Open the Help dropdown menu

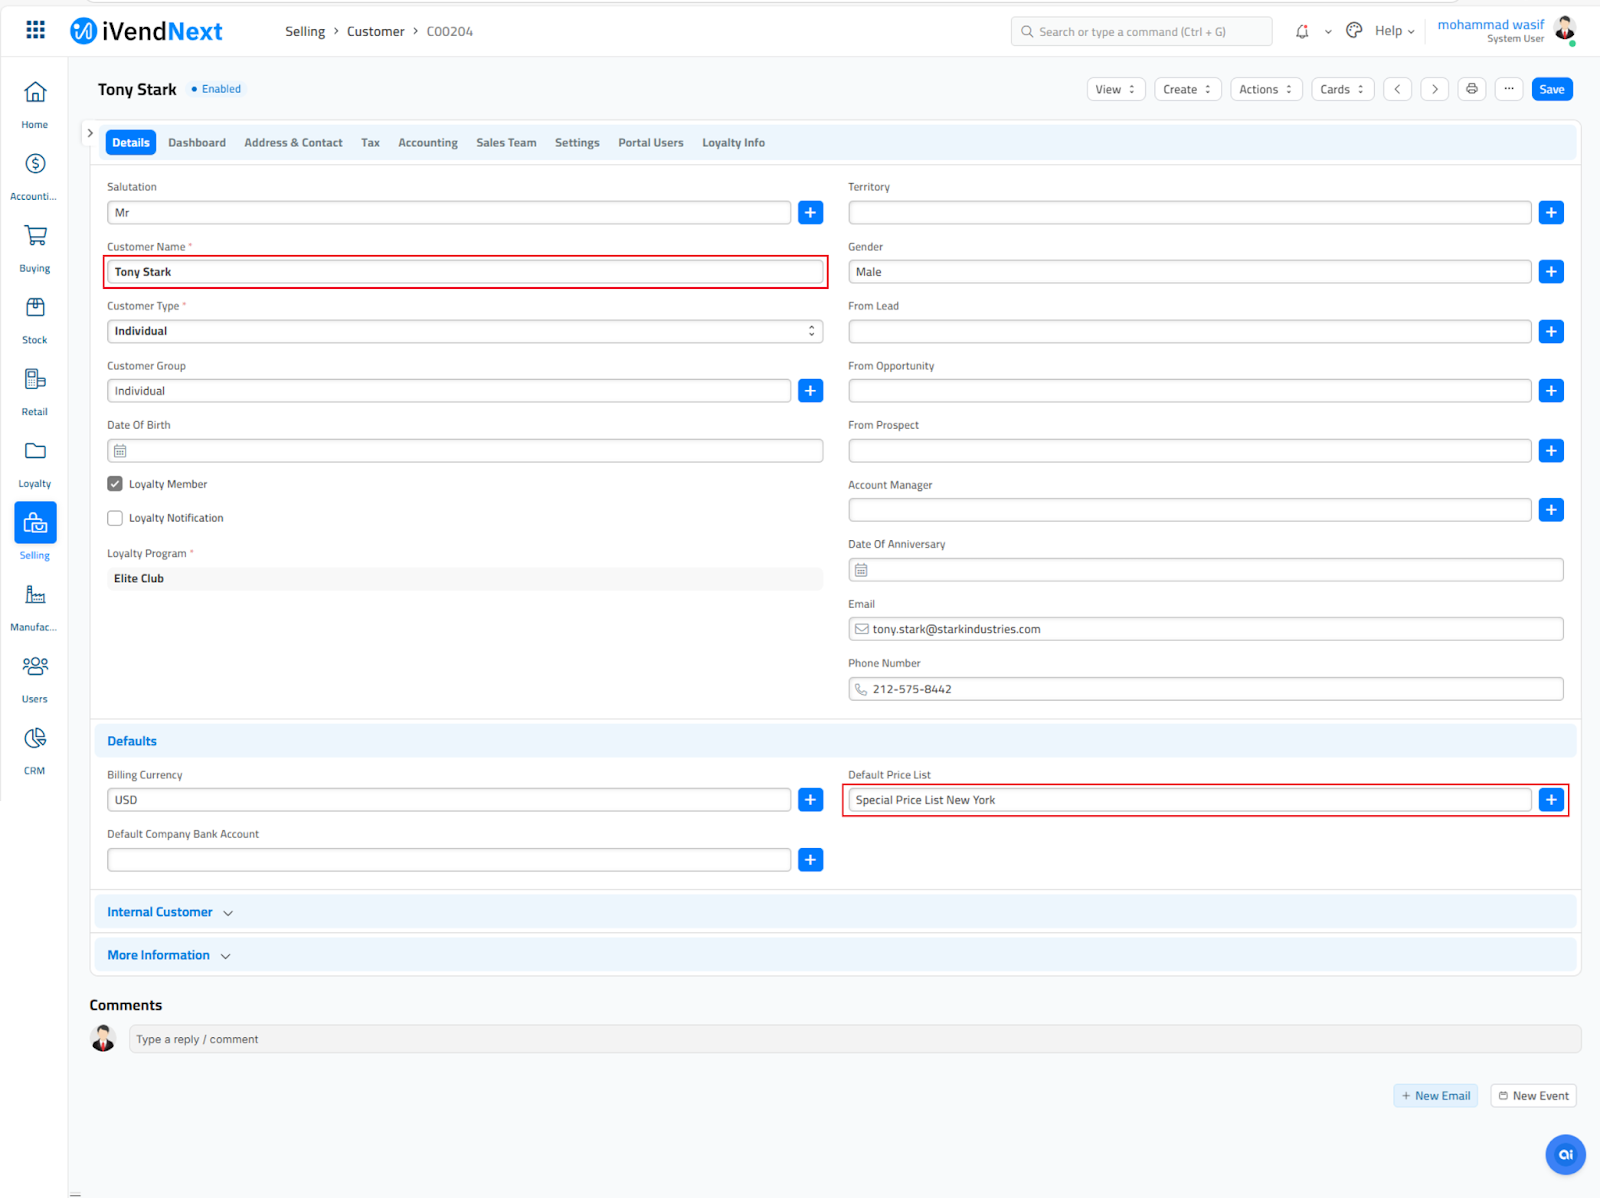[x=1394, y=31]
